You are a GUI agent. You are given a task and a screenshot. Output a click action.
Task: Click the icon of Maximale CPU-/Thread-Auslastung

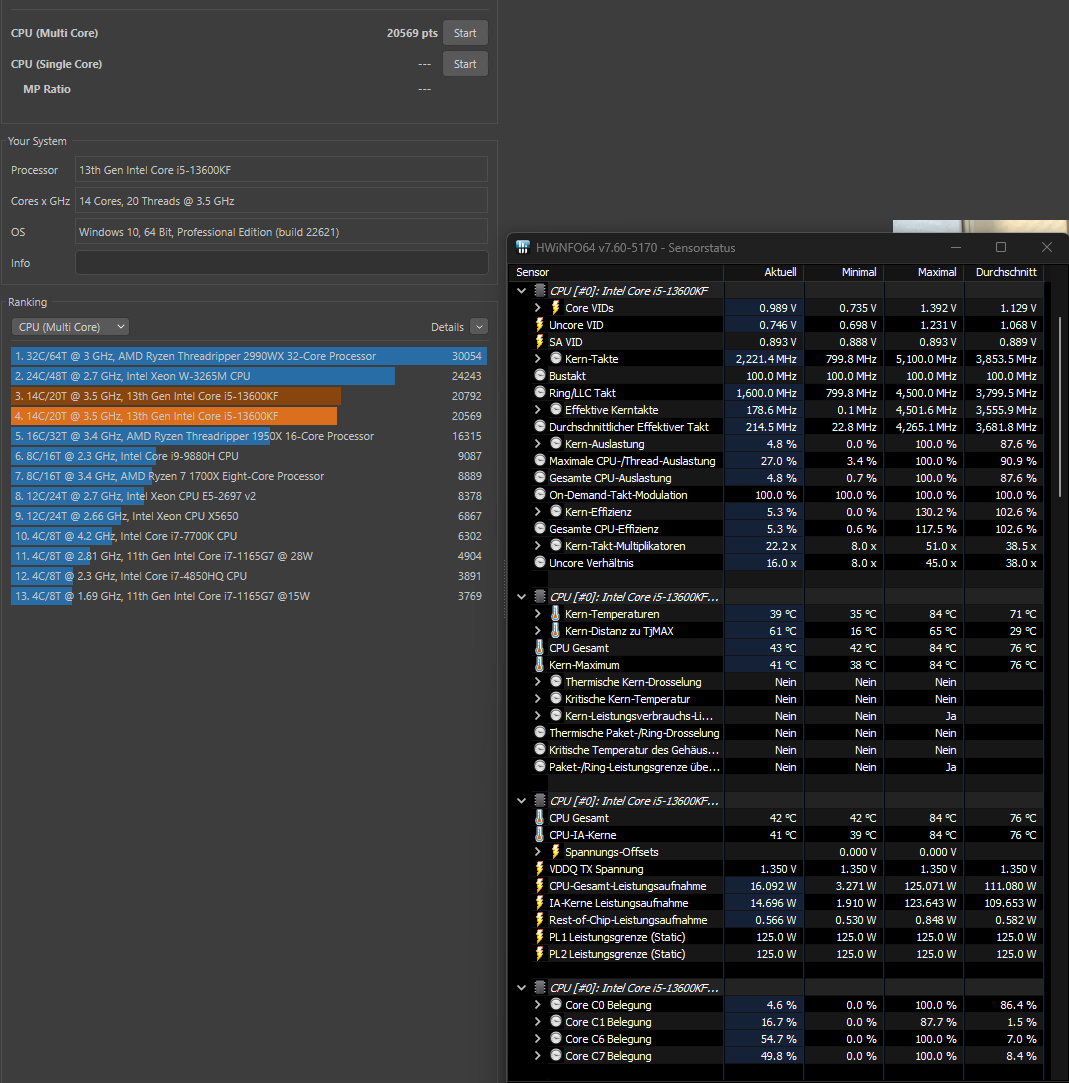540,460
